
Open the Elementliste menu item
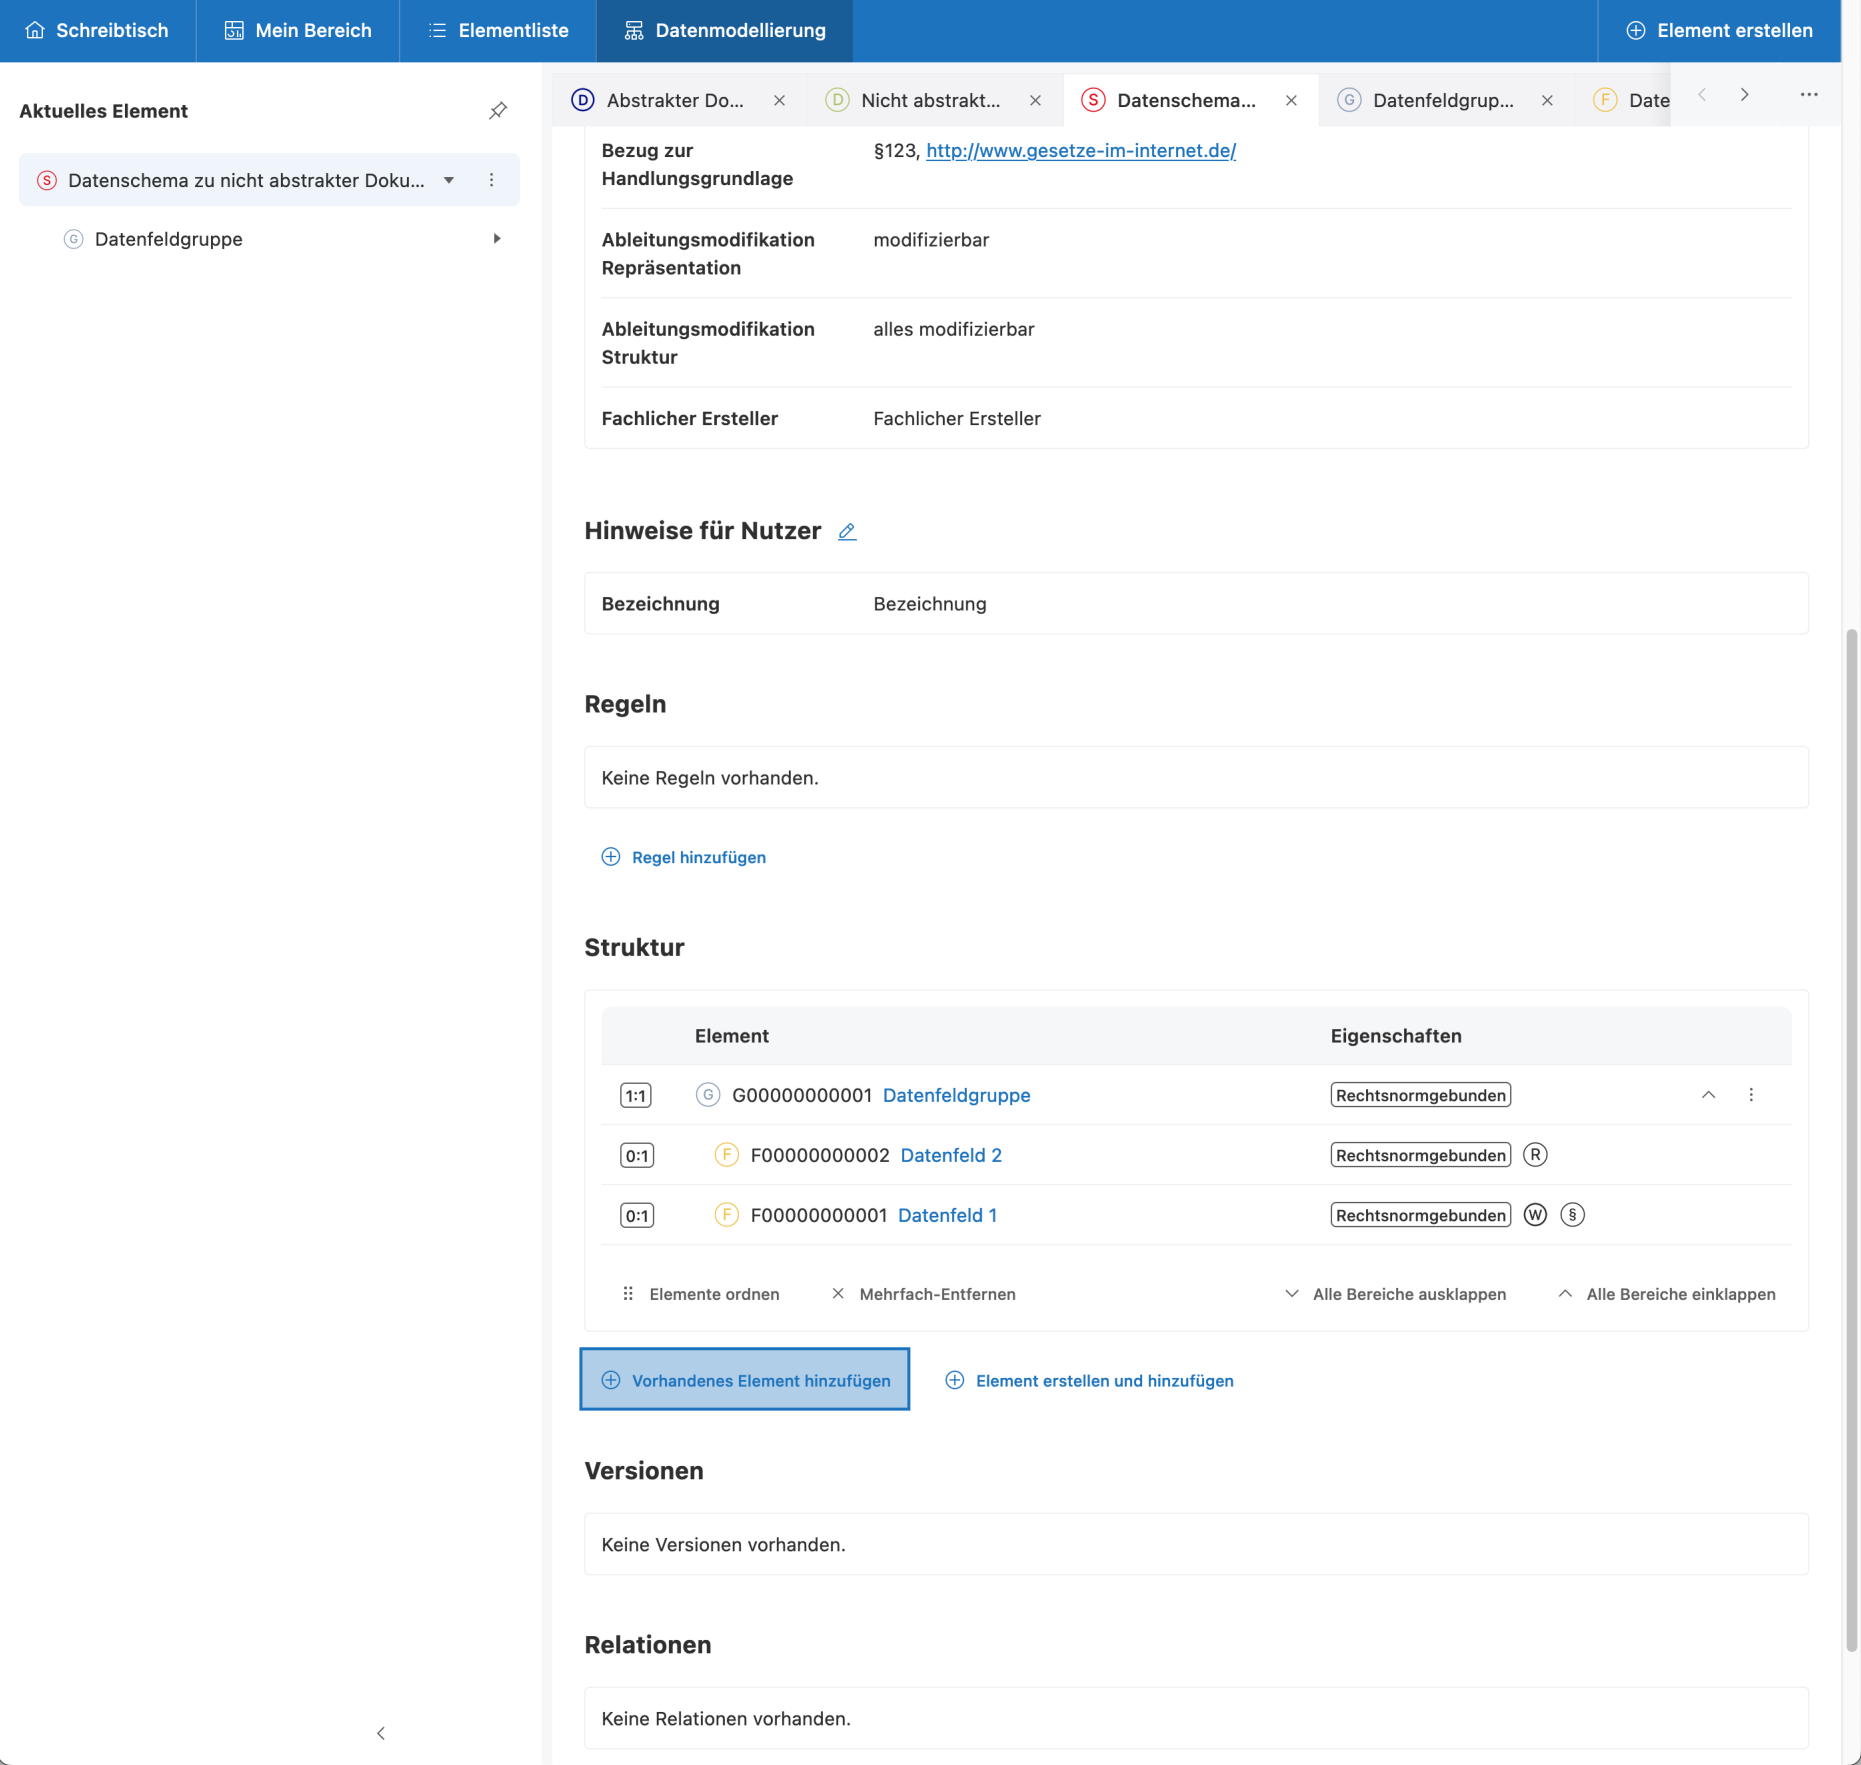498,31
